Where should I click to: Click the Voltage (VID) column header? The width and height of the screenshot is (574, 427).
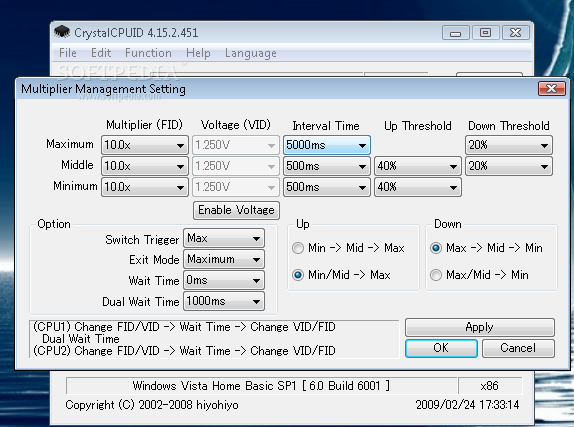pyautogui.click(x=235, y=125)
